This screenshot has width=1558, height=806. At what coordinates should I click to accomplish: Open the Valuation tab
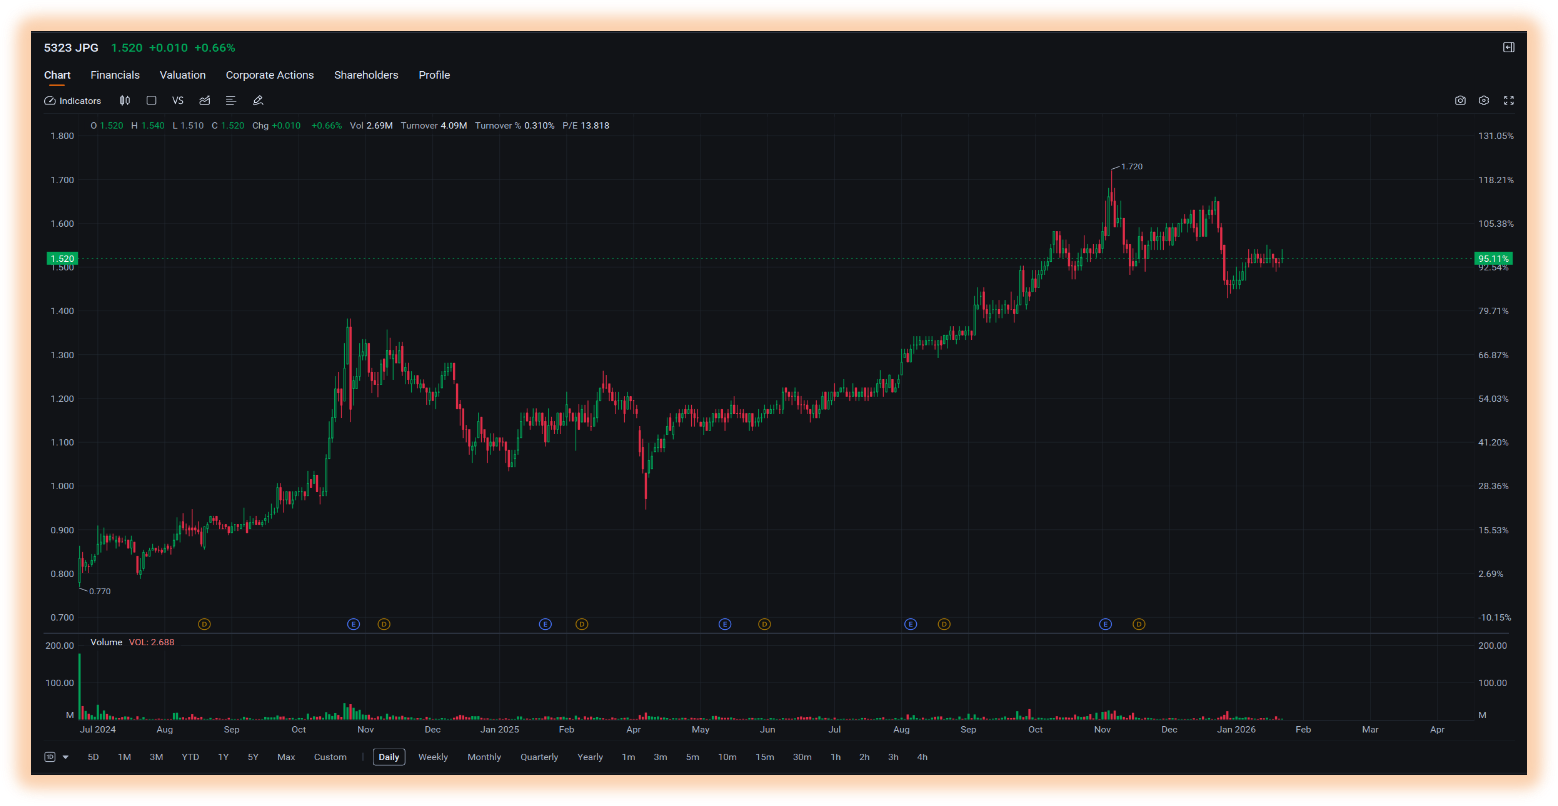point(183,75)
